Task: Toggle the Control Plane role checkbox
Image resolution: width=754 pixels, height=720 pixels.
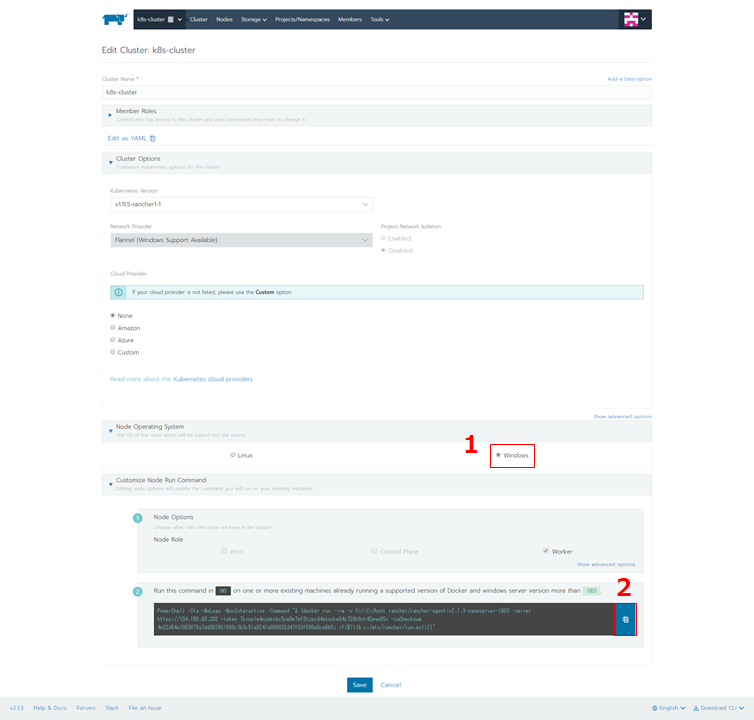Action: pos(374,551)
